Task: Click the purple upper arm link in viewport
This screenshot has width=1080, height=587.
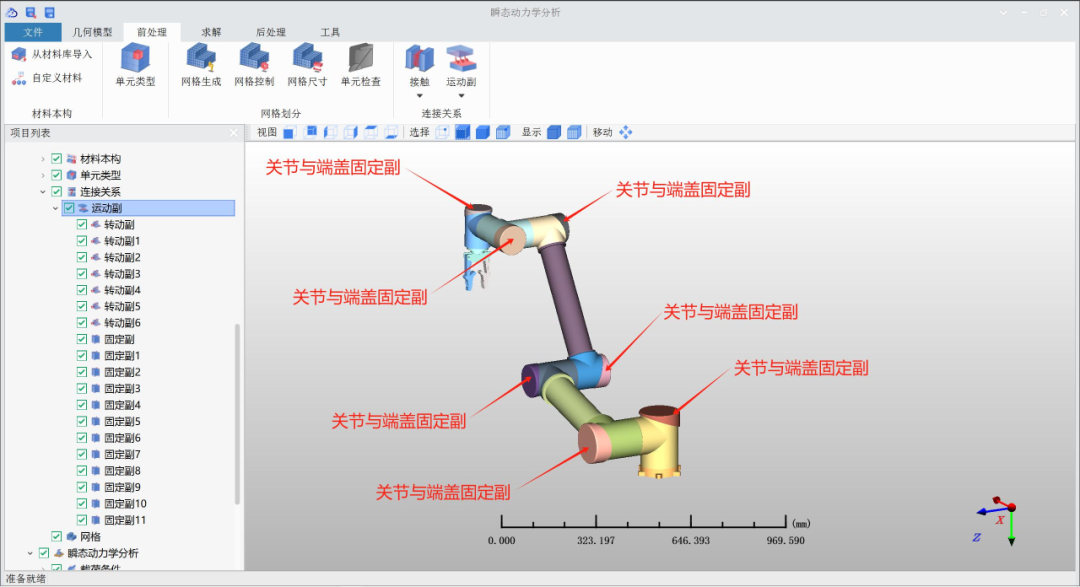Action: click(x=565, y=298)
